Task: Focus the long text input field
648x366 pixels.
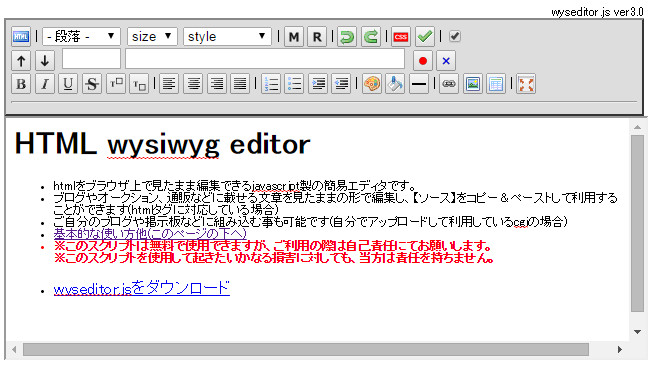Action: coord(265,59)
